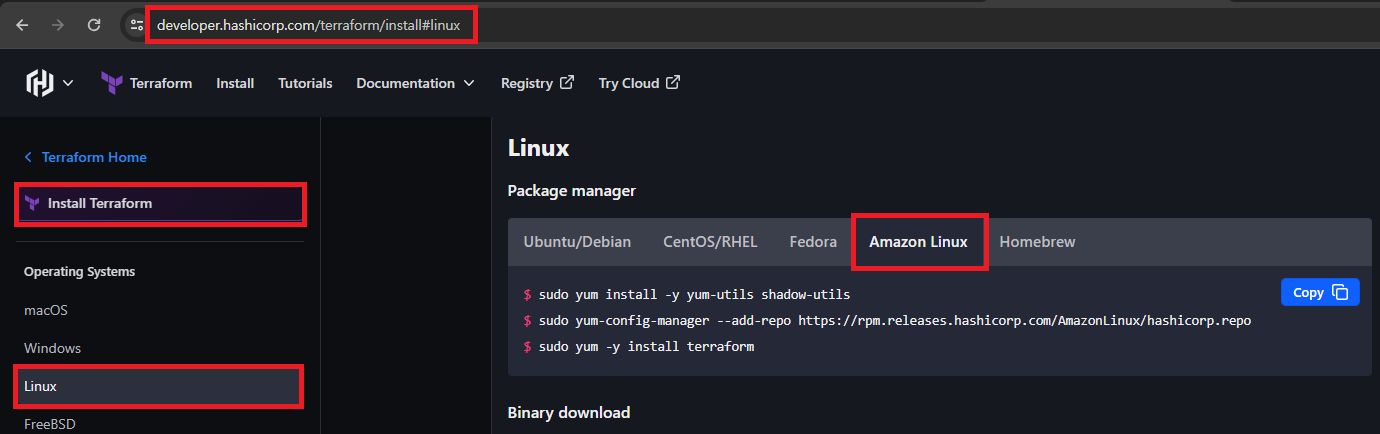This screenshot has width=1380, height=434.
Task: Click the yum-config-manager --add-repo command line
Action: point(887,320)
